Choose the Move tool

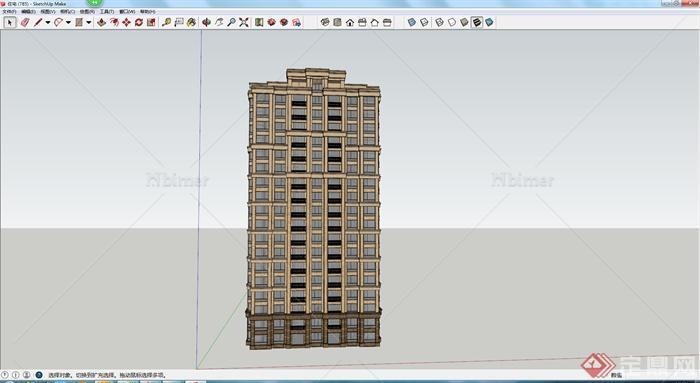coord(127,22)
